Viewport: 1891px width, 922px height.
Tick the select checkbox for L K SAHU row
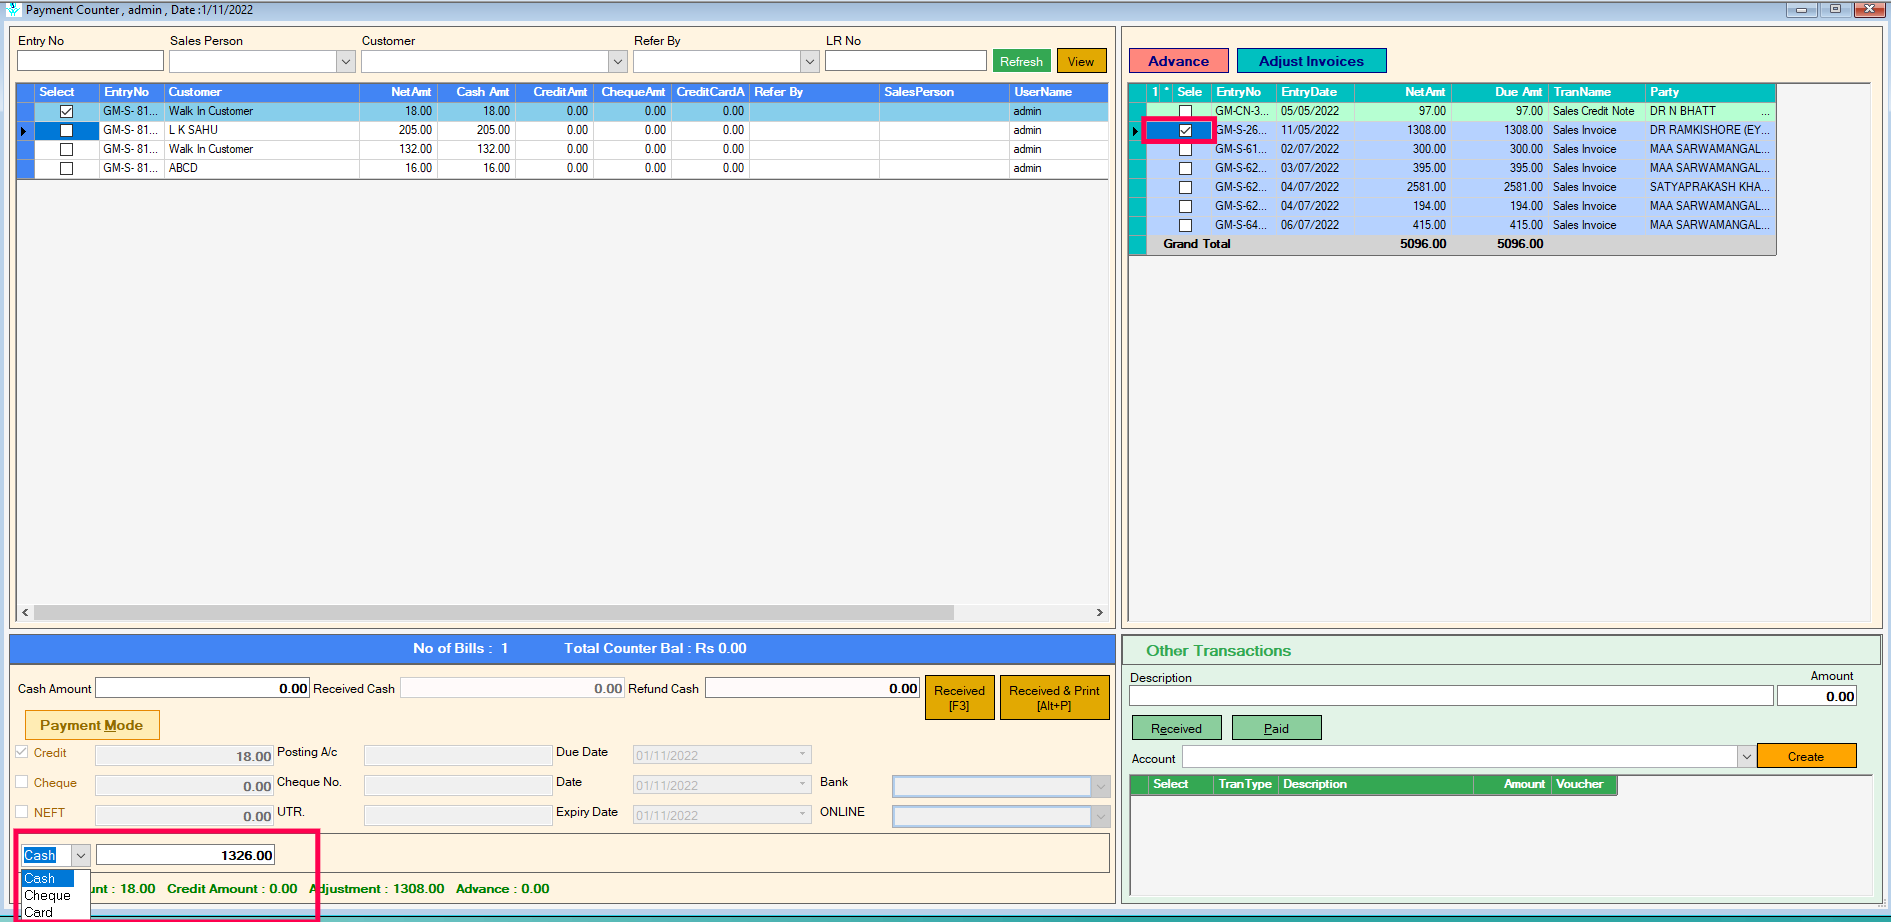66,130
